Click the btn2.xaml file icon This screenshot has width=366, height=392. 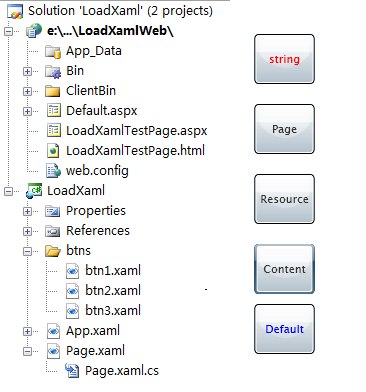click(x=72, y=291)
